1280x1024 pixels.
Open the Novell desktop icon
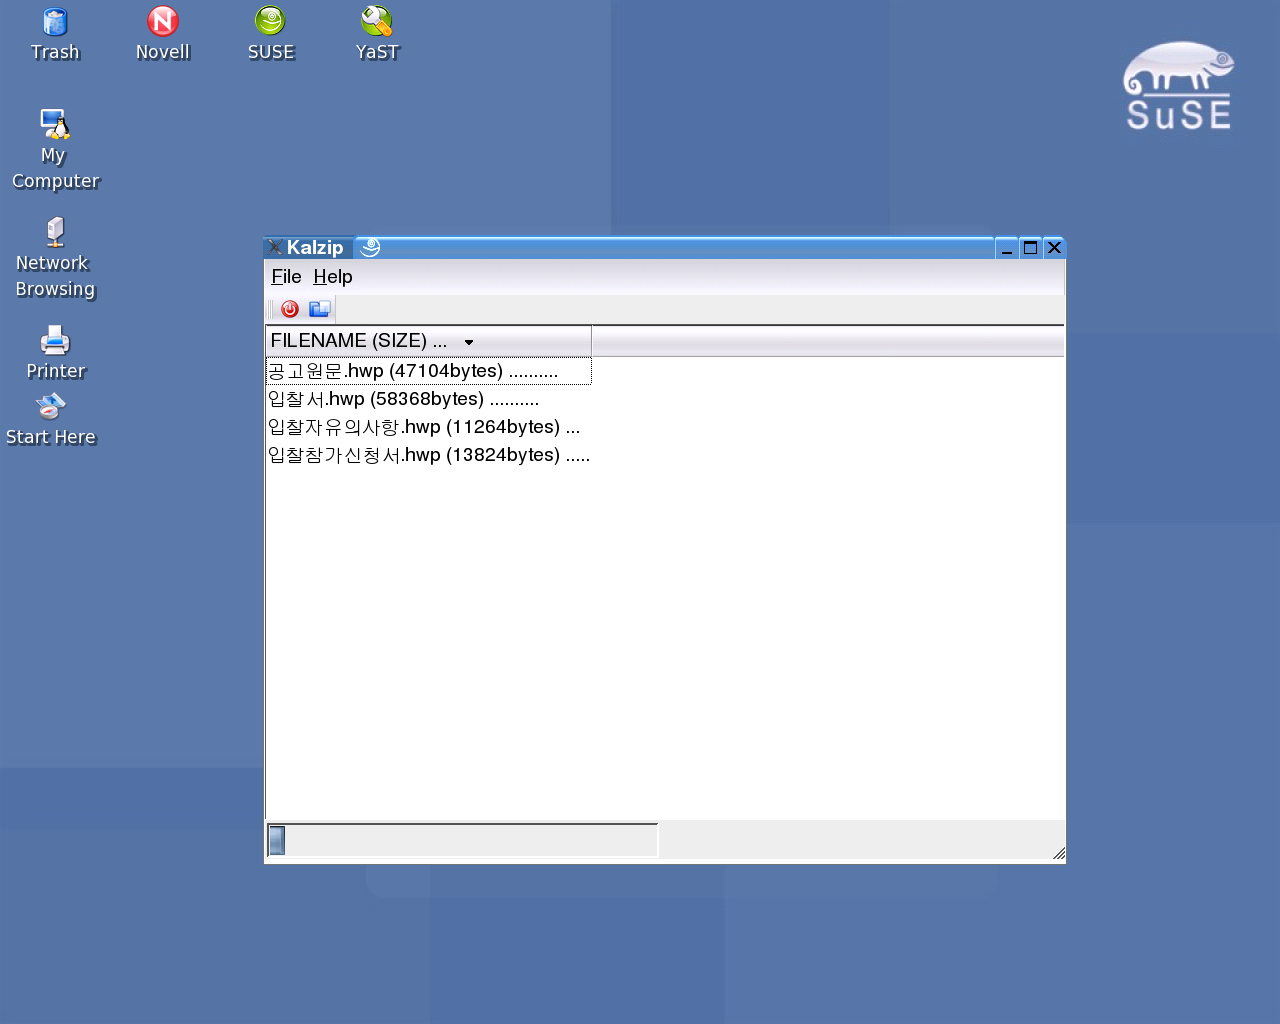pyautogui.click(x=162, y=22)
